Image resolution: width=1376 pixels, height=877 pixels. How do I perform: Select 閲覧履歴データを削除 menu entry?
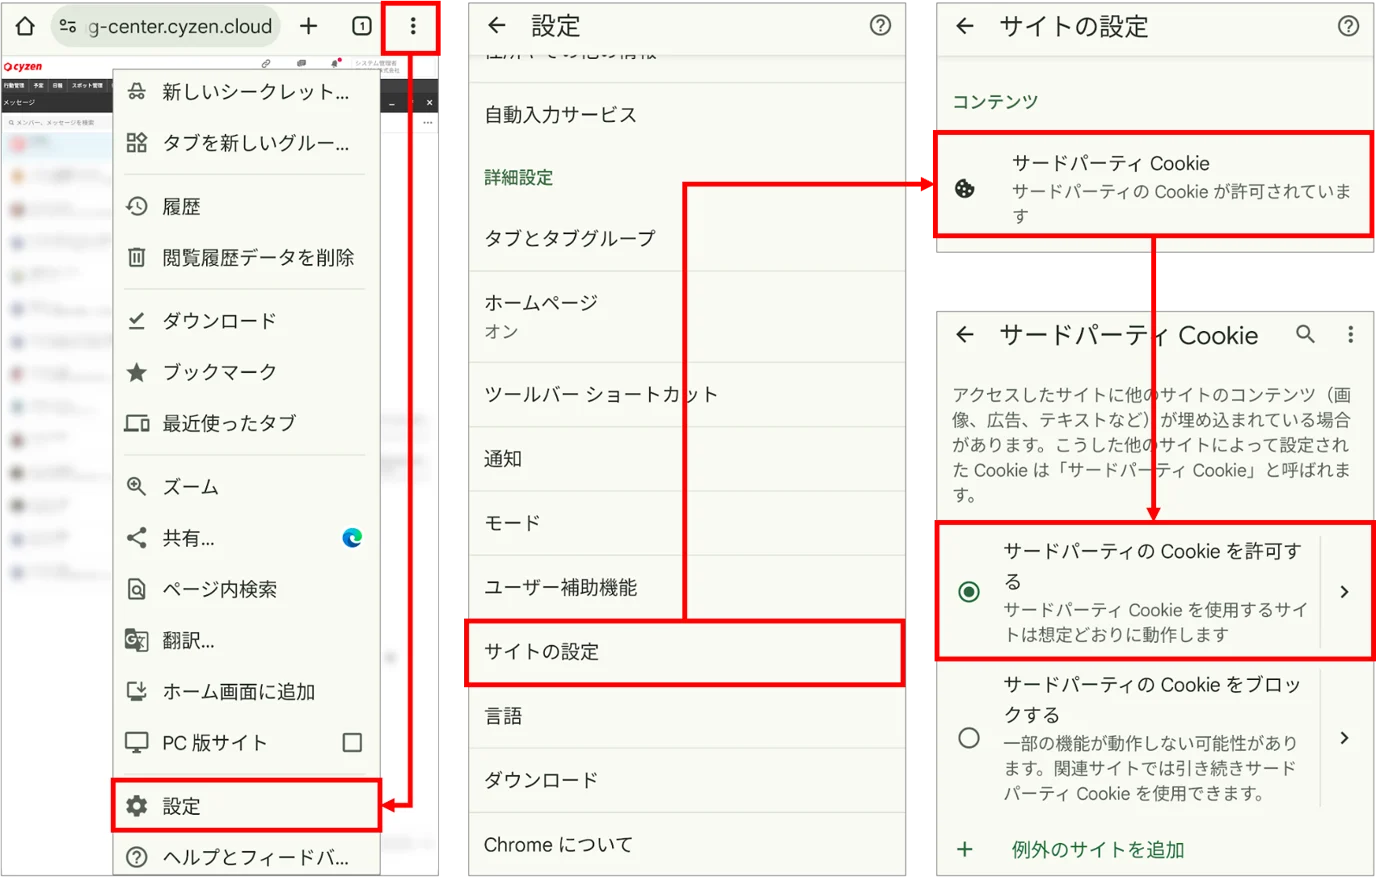click(x=246, y=257)
